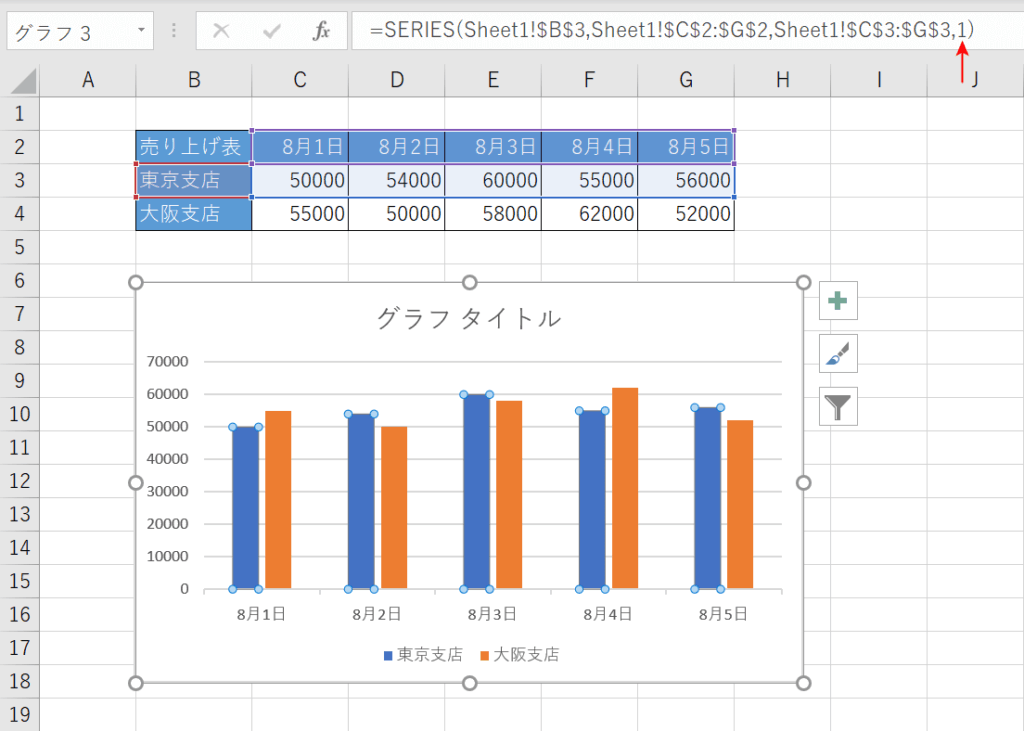Click the blue 東京支店 bar for 8月3日
The height and width of the screenshot is (731, 1024).
[x=477, y=490]
